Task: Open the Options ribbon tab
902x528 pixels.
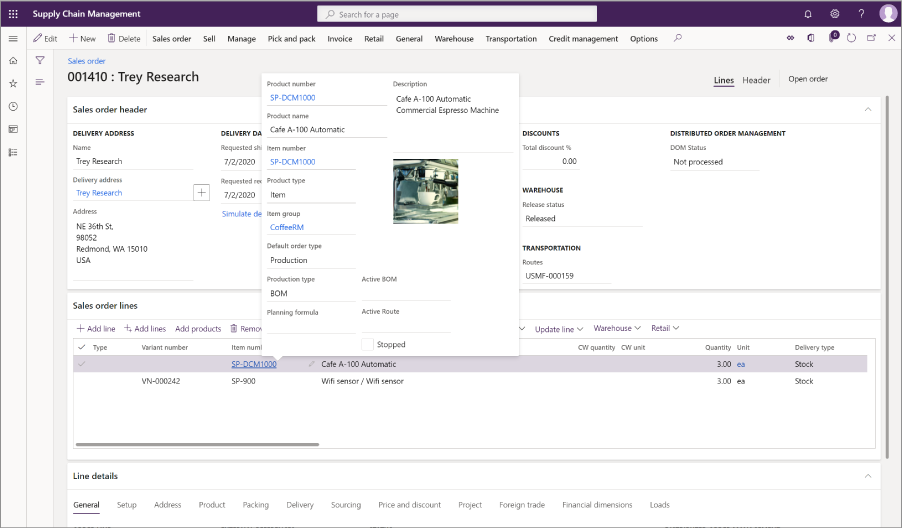Action: tap(644, 39)
